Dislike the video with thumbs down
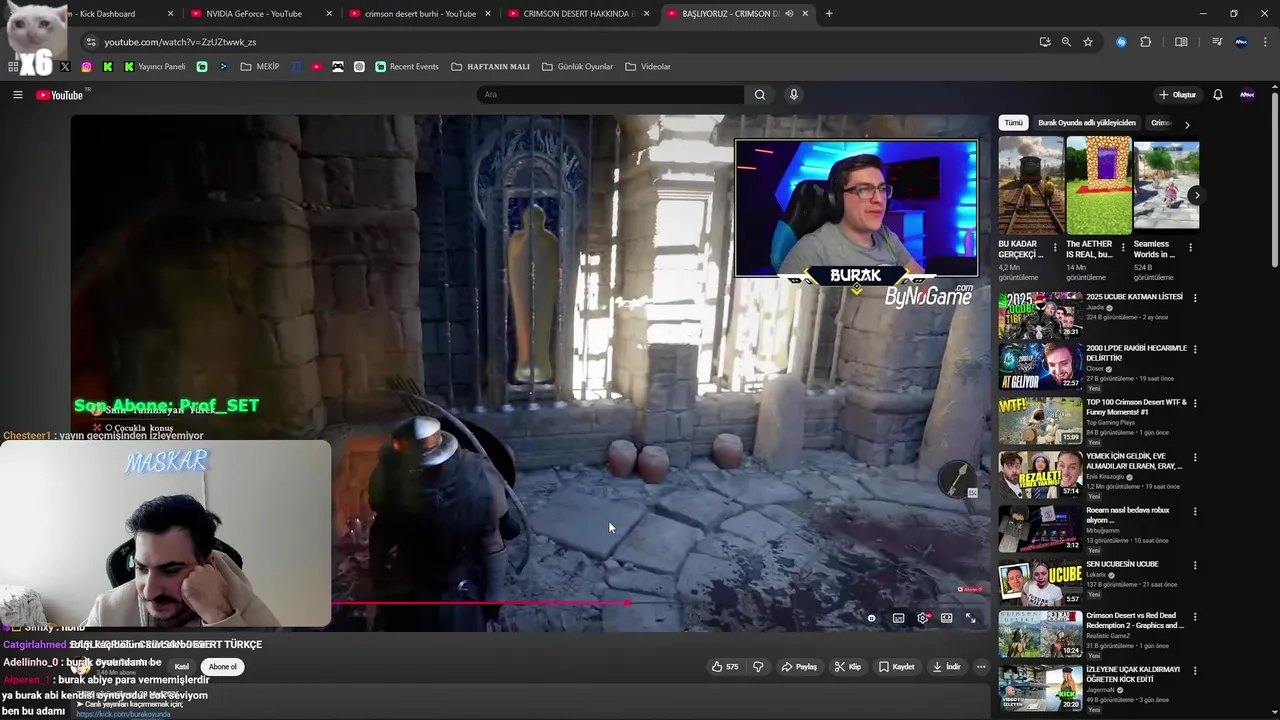This screenshot has height=720, width=1280. pos(758,667)
